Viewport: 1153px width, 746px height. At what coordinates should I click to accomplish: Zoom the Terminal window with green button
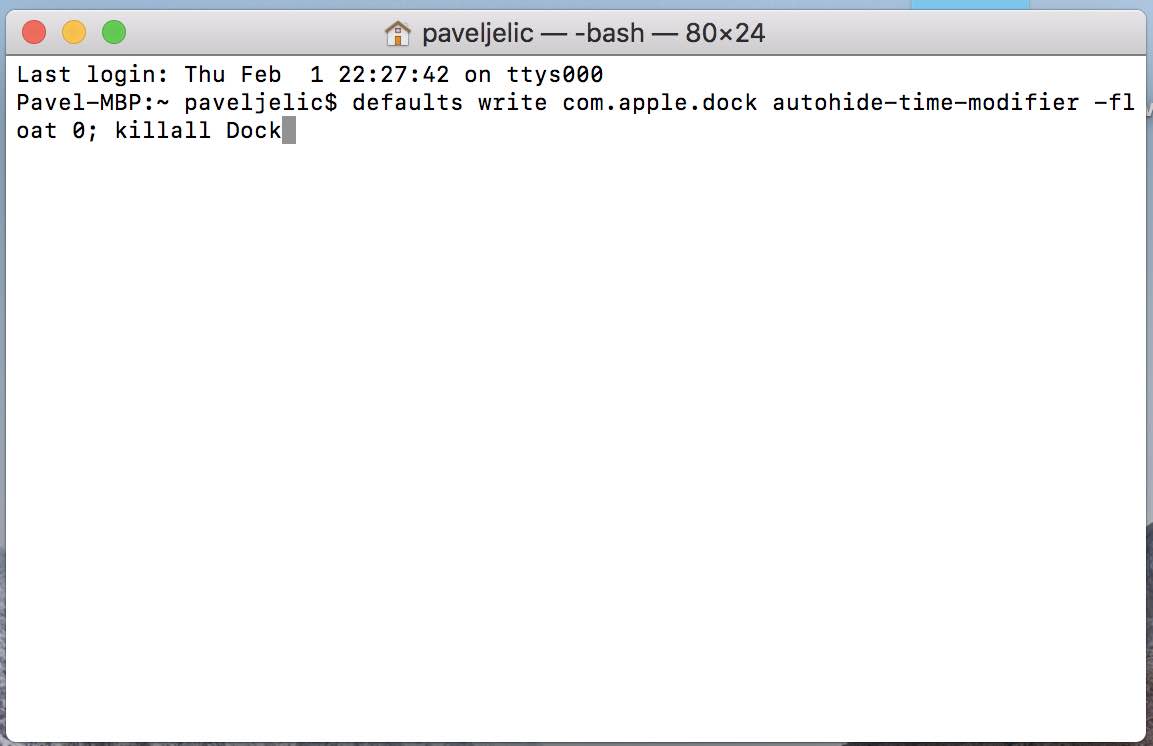coord(114,32)
